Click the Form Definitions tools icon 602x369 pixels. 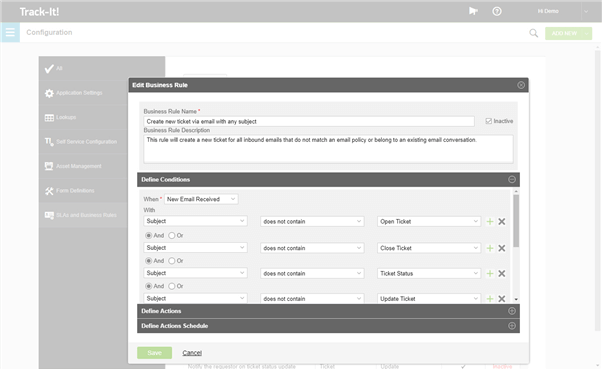[x=49, y=190]
